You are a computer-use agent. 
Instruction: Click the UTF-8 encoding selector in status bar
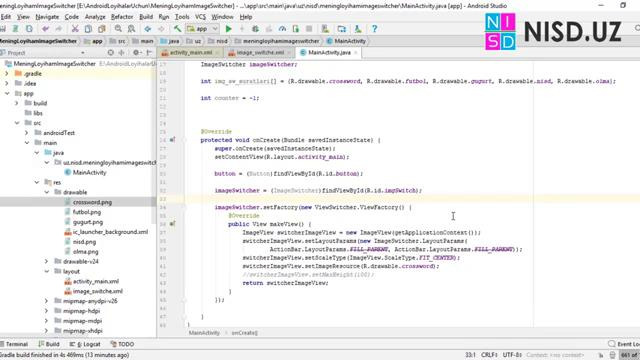coord(512,355)
